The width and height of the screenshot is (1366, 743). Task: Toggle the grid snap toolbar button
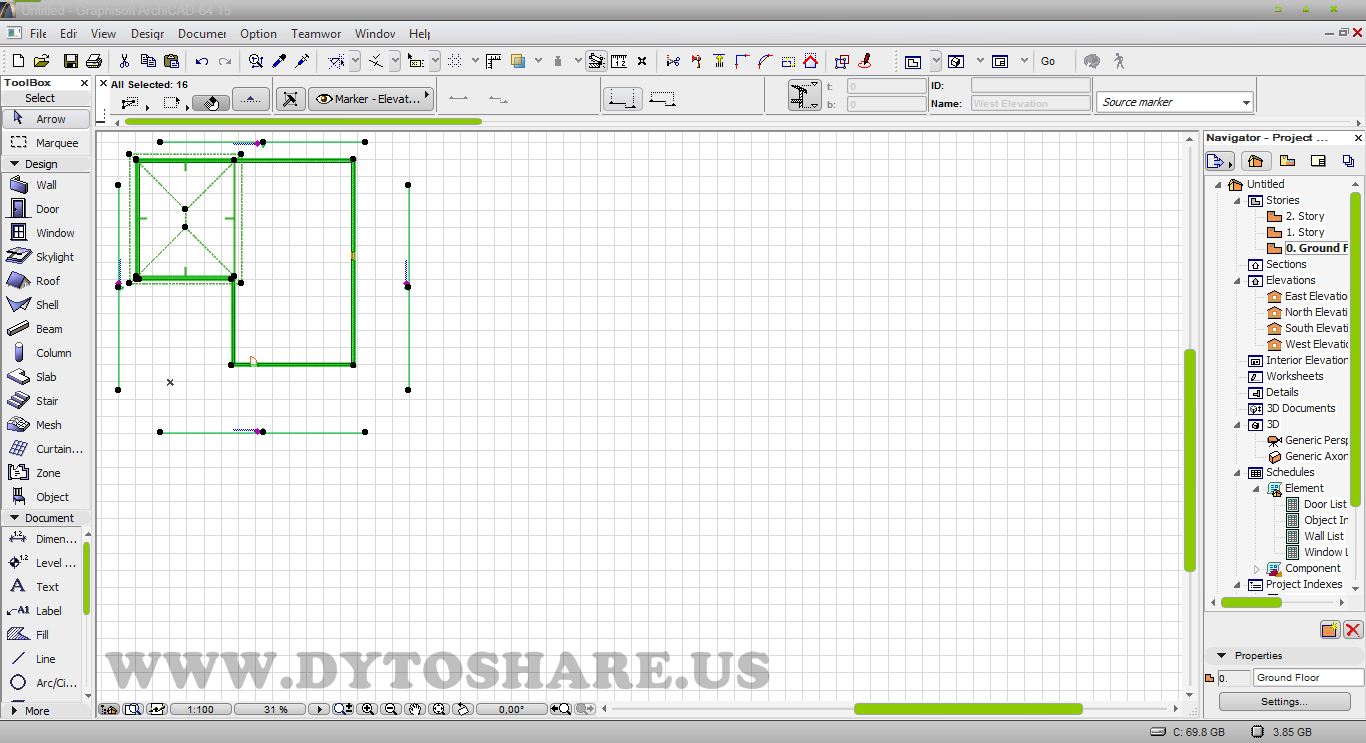coord(456,61)
